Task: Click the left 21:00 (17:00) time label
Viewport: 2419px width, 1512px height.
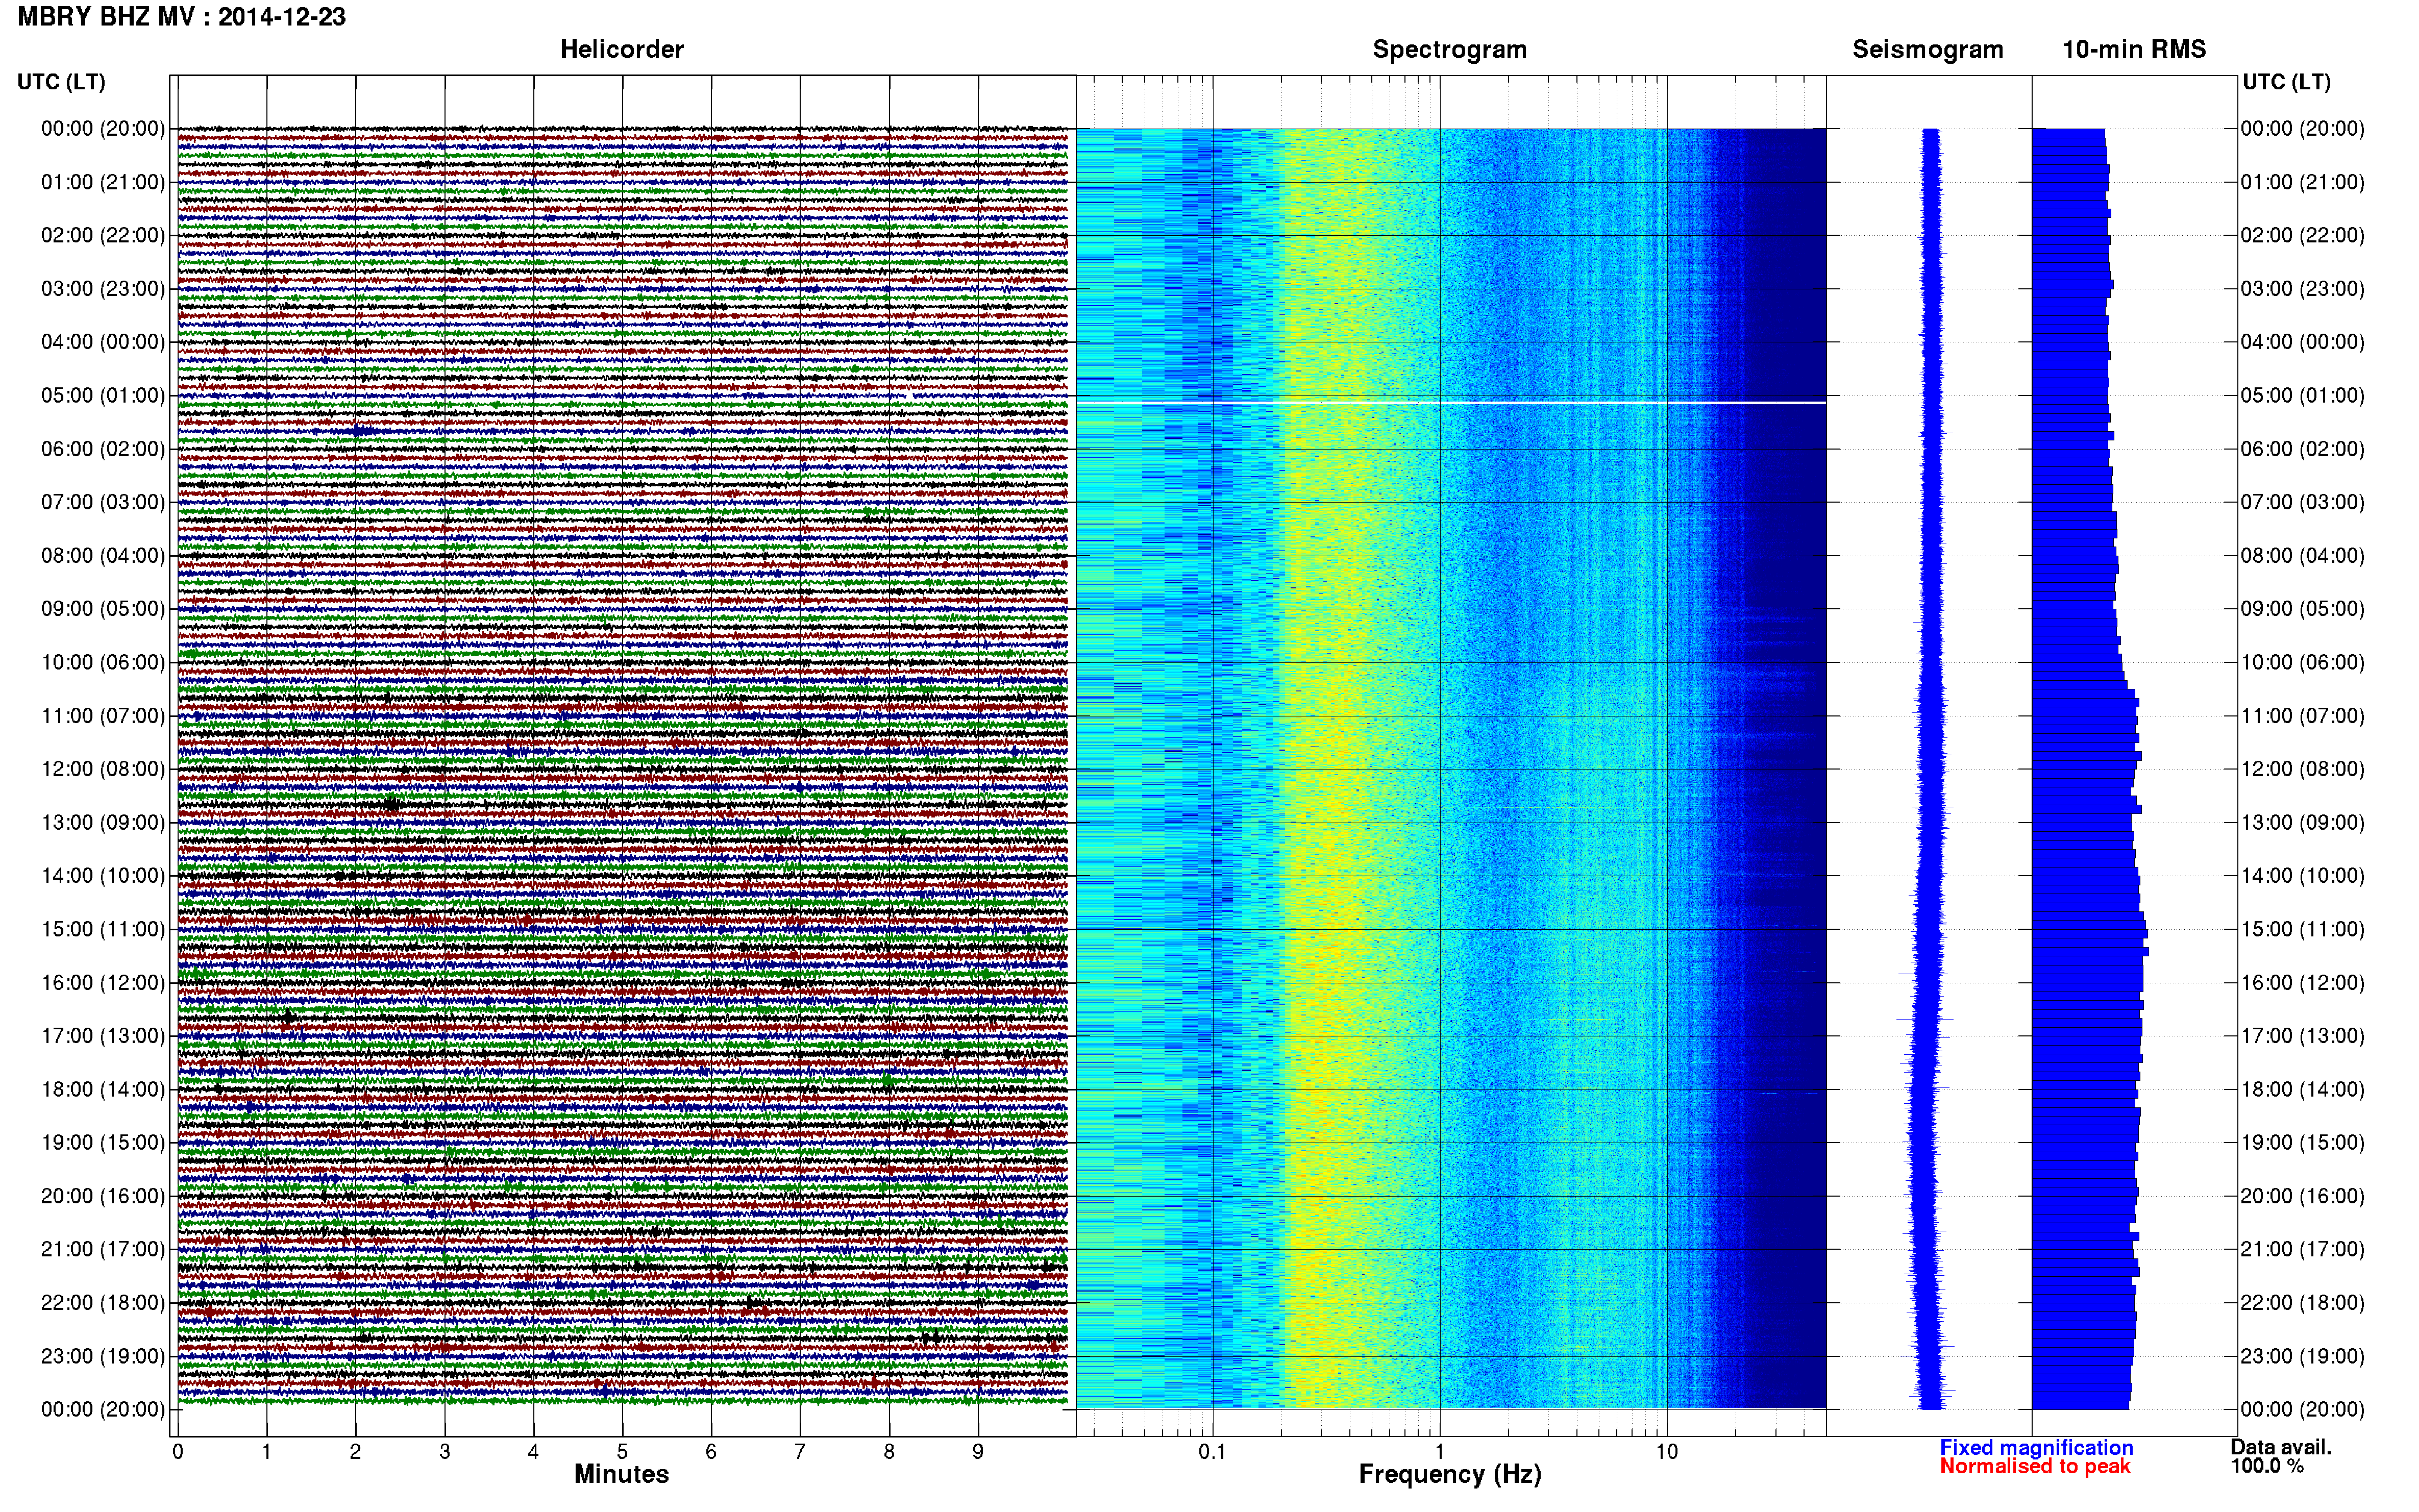Action: coord(103,1249)
